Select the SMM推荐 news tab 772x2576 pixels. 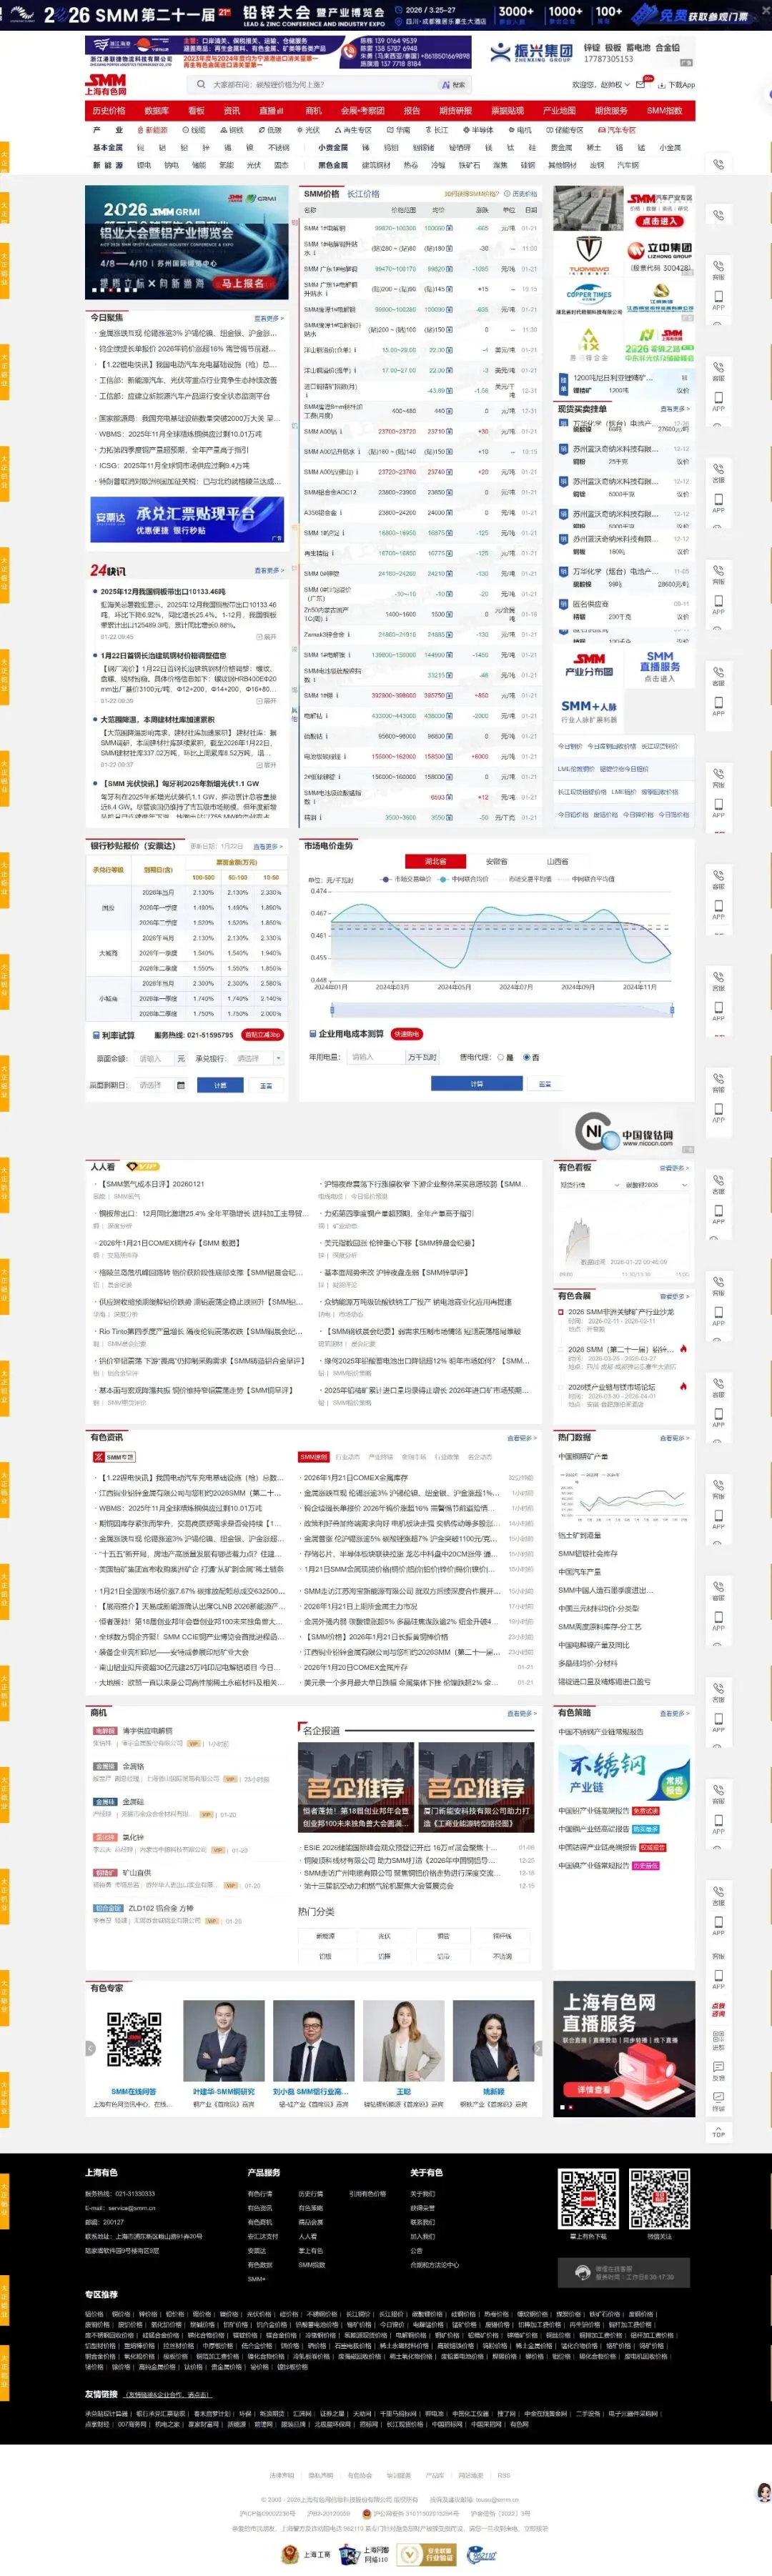pos(313,1457)
